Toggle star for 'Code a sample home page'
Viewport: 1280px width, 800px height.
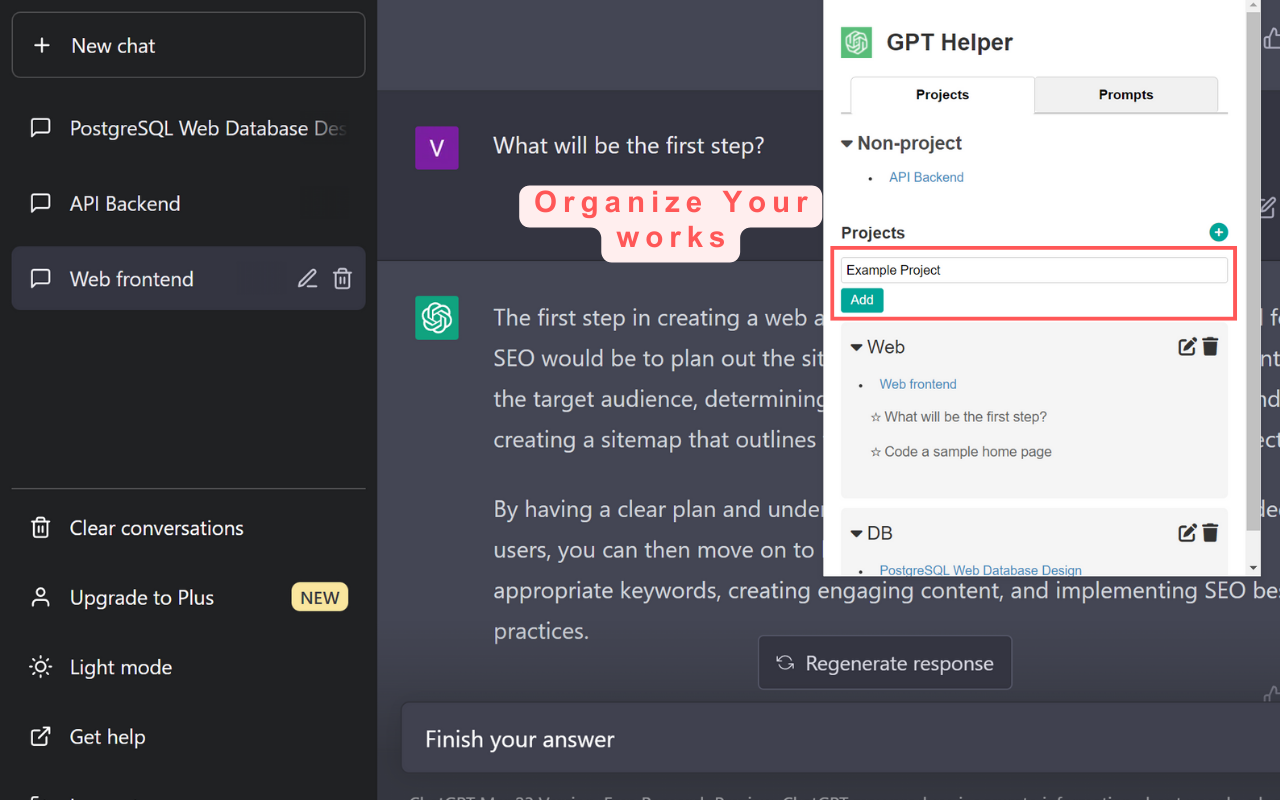(876, 452)
